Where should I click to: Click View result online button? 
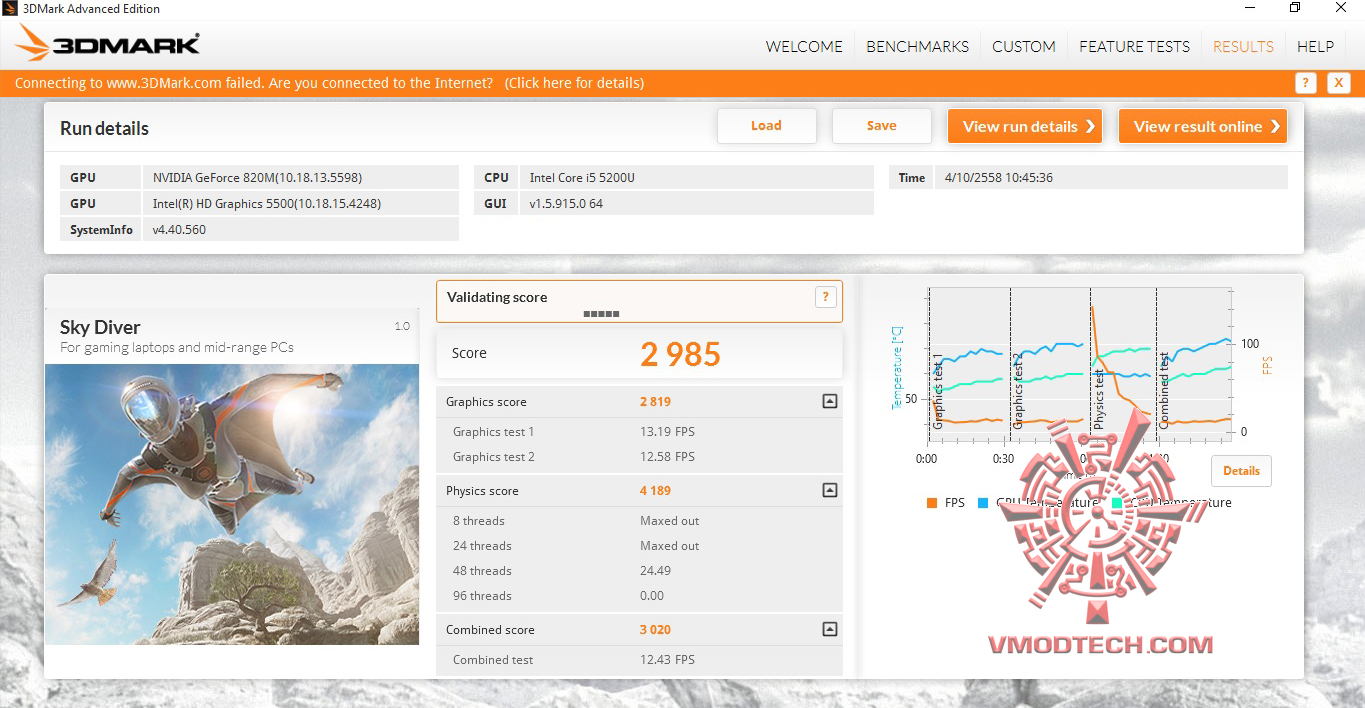point(1203,126)
